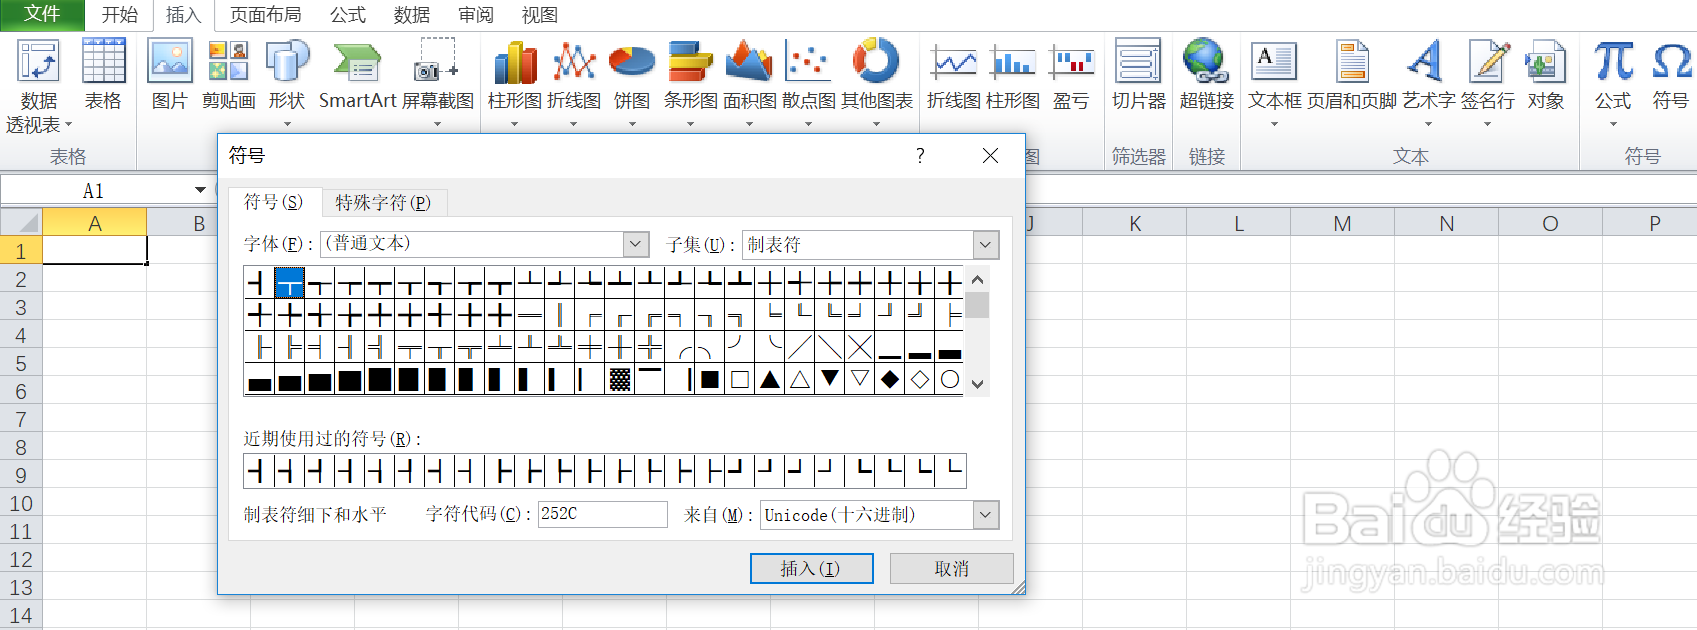This screenshot has height=630, width=1697.
Task: Insert a 柱形图 sparkline
Action: pyautogui.click(x=1012, y=75)
